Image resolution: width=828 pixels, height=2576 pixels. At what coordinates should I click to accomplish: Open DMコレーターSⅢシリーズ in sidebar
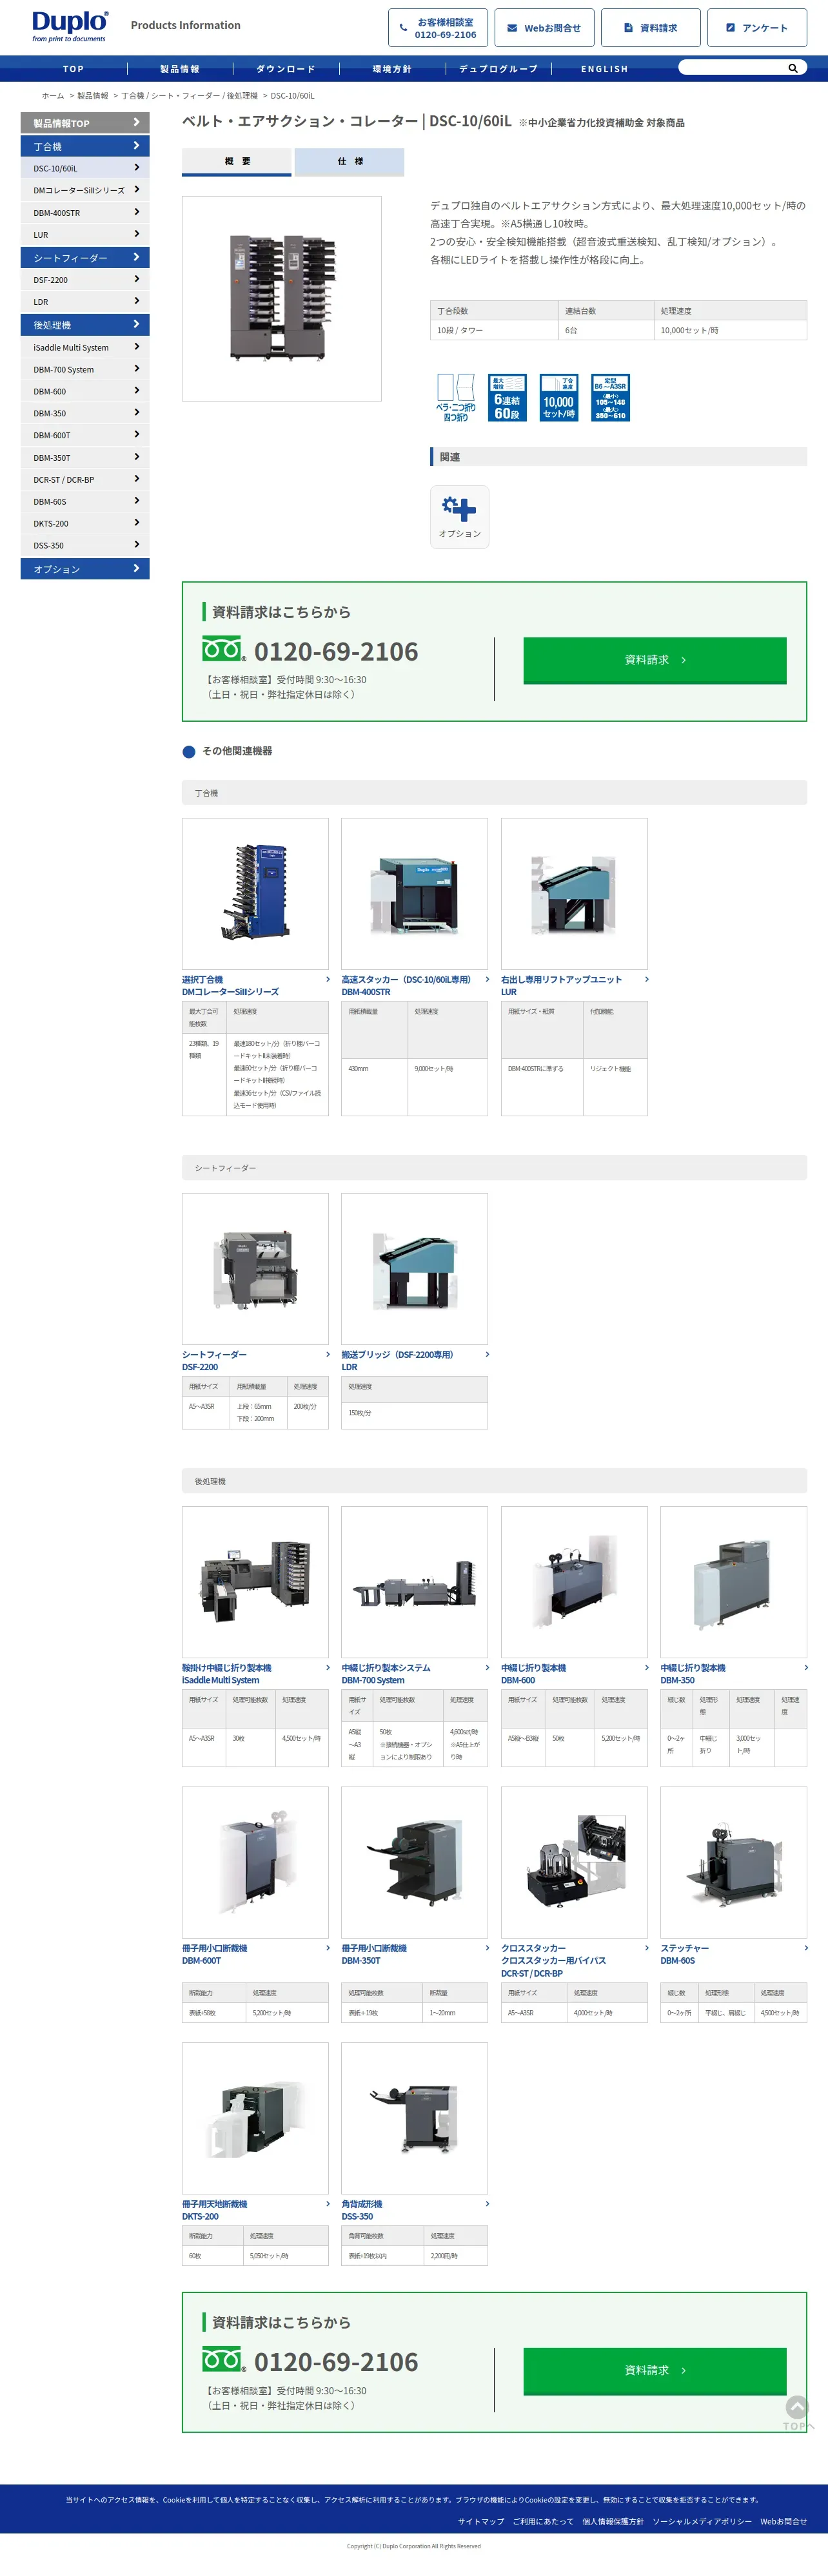[85, 190]
